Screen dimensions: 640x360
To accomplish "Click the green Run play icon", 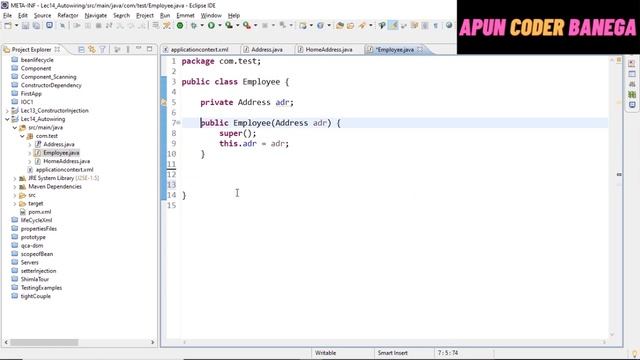I will click(x=211, y=25).
